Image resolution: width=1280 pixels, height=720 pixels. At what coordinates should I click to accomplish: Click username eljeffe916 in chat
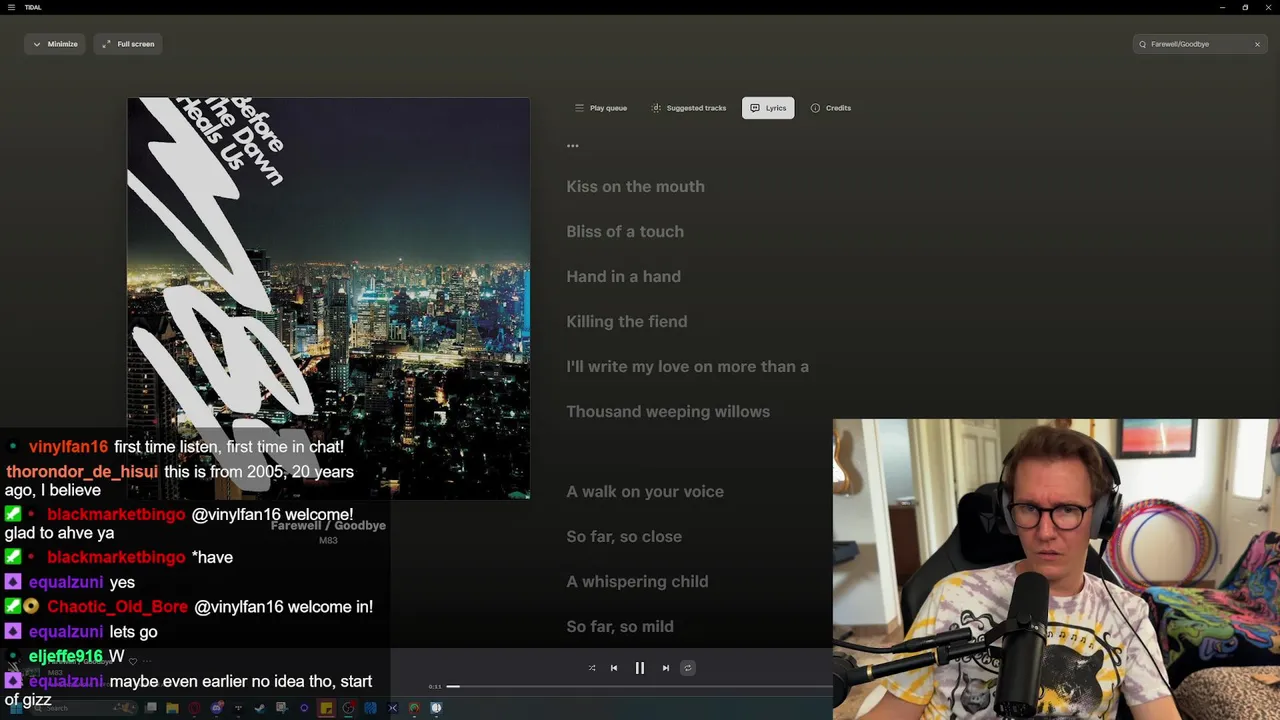point(66,657)
